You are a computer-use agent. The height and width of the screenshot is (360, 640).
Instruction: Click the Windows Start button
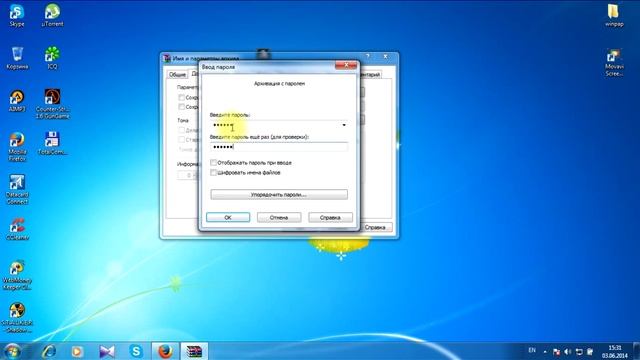pos(12,351)
